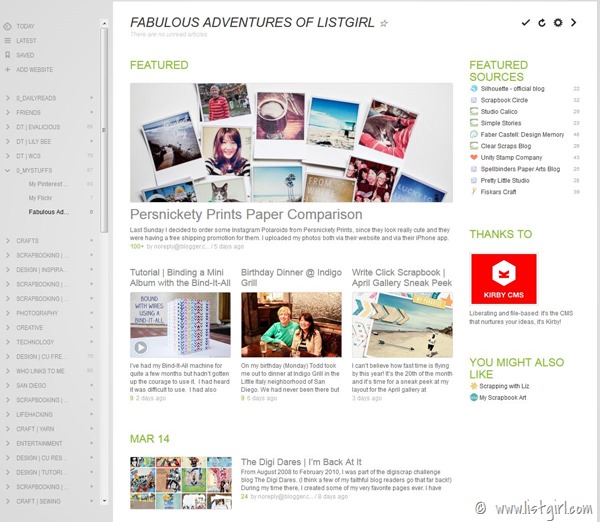Open Silhouette official blog featured source
This screenshot has height=522, width=600.
point(512,89)
